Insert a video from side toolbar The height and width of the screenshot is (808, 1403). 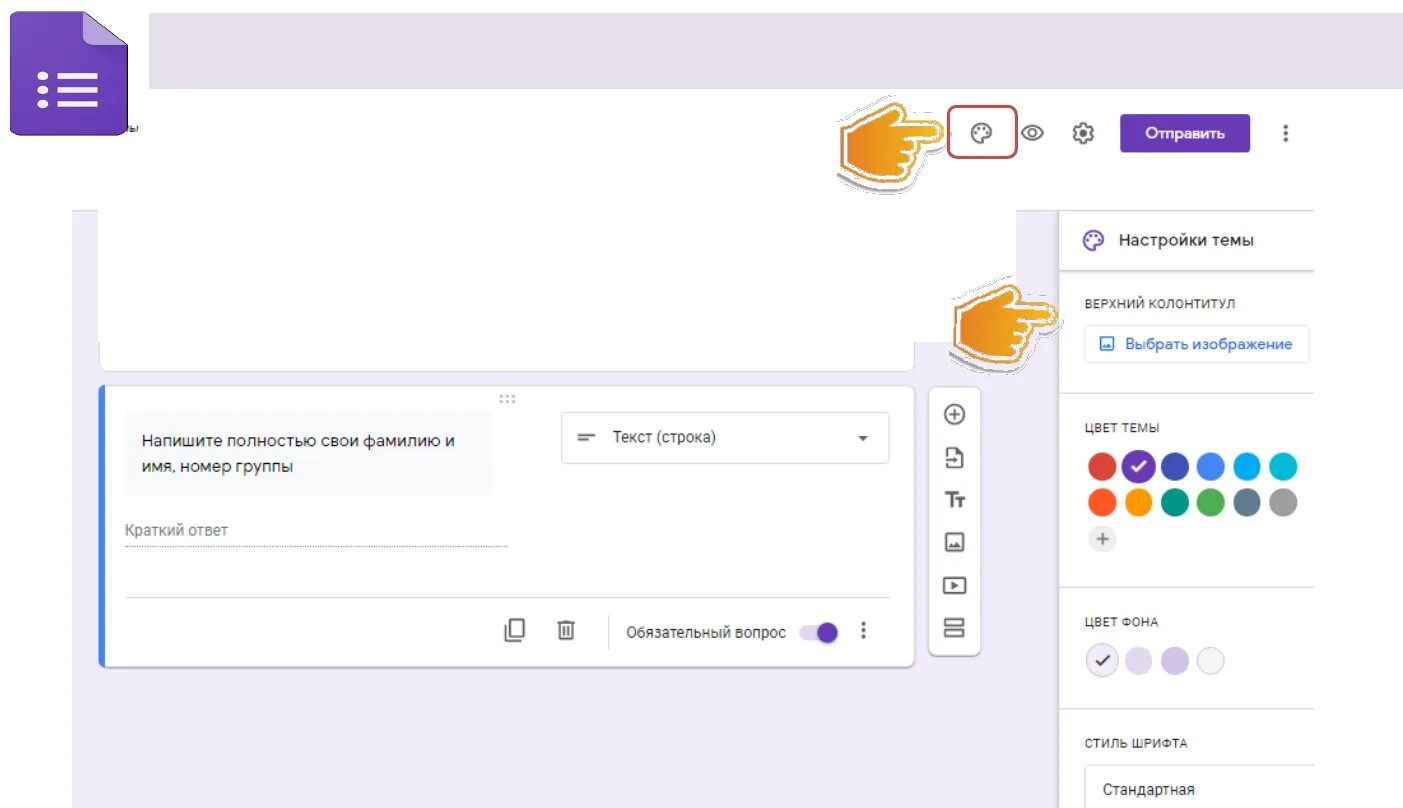(x=955, y=585)
